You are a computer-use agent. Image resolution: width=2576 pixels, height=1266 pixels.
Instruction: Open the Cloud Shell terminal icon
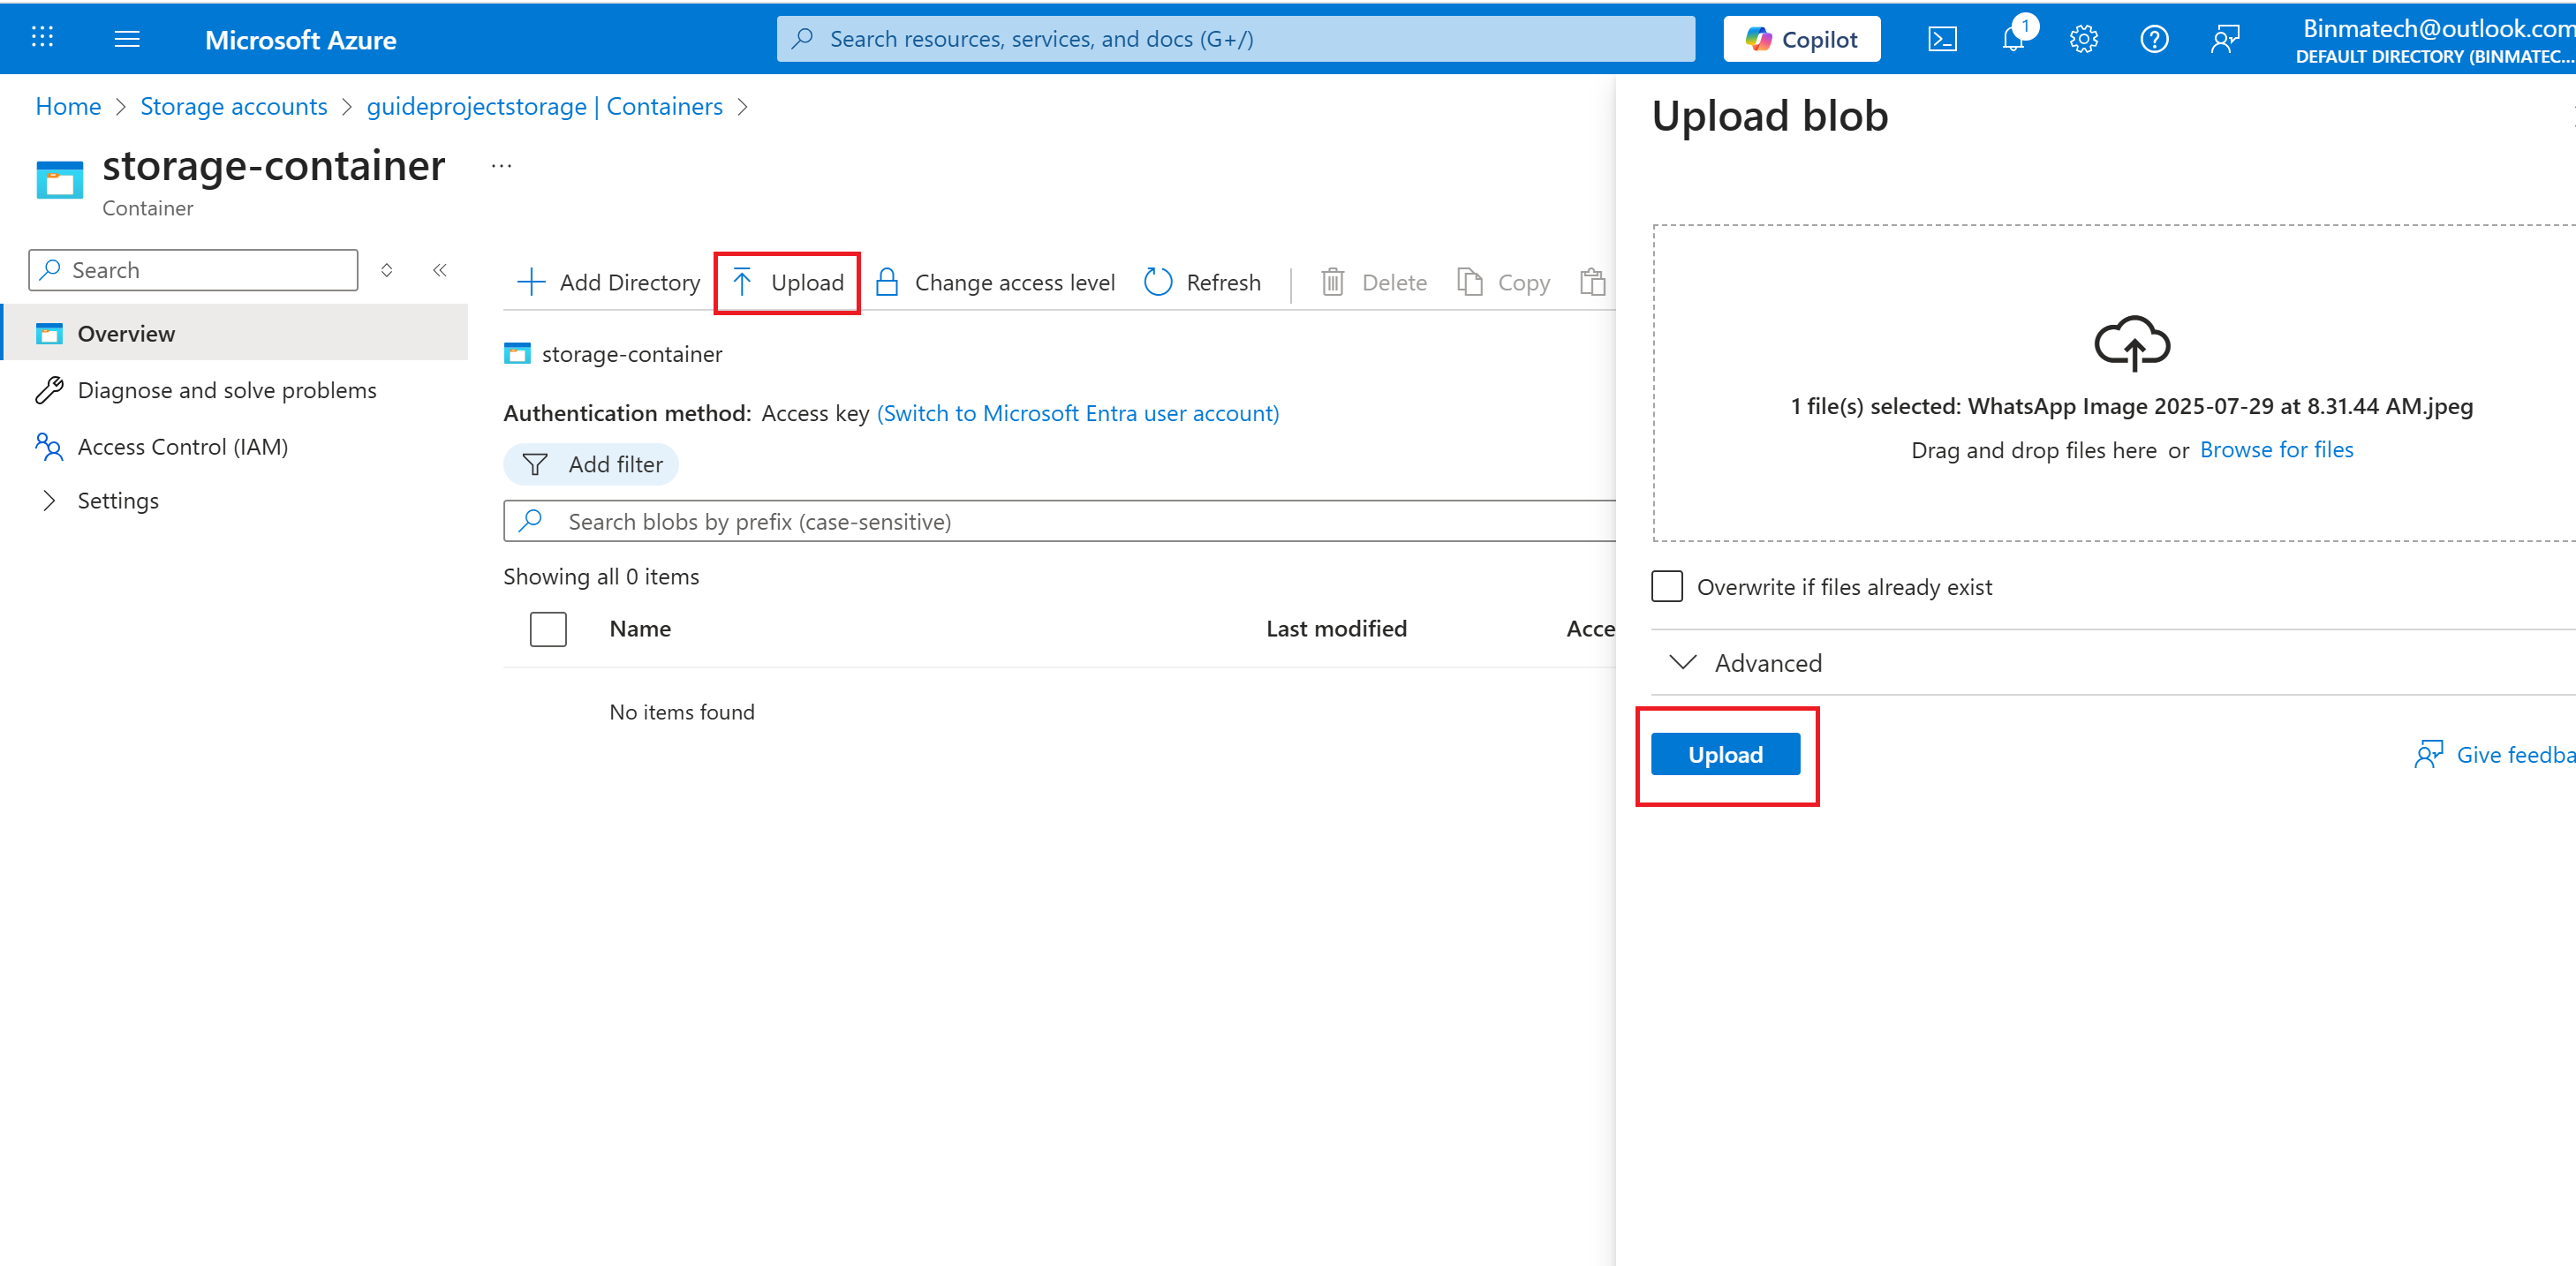pyautogui.click(x=1942, y=39)
